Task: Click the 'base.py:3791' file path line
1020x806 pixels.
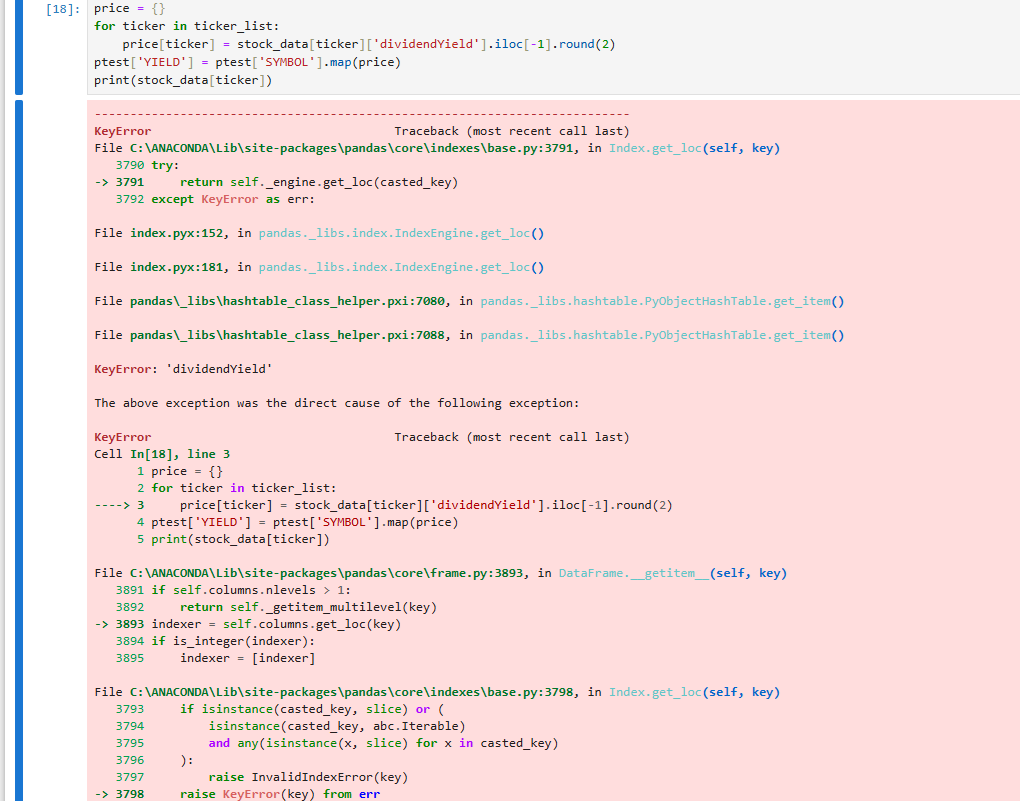Action: (436, 148)
